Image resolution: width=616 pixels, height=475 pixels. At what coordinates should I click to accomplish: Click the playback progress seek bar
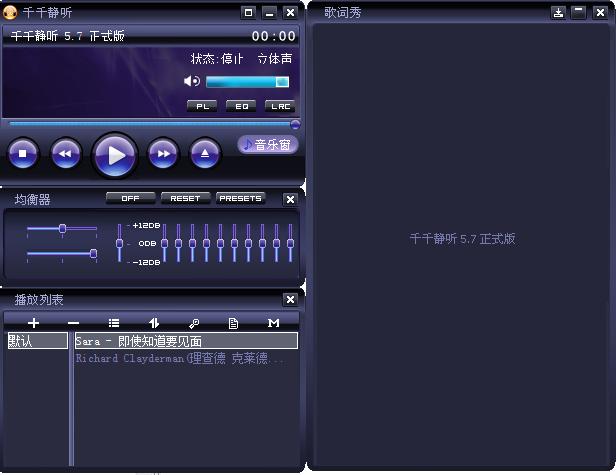(x=153, y=124)
